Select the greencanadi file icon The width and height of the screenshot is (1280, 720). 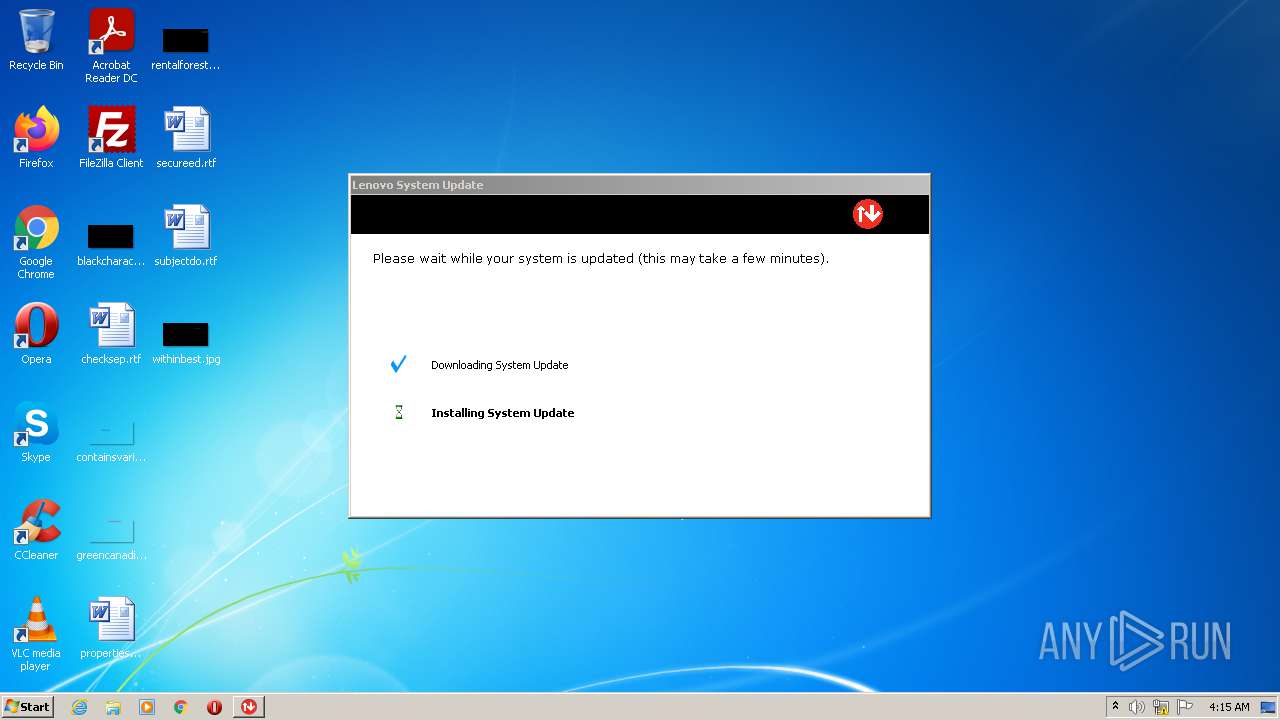(x=111, y=539)
